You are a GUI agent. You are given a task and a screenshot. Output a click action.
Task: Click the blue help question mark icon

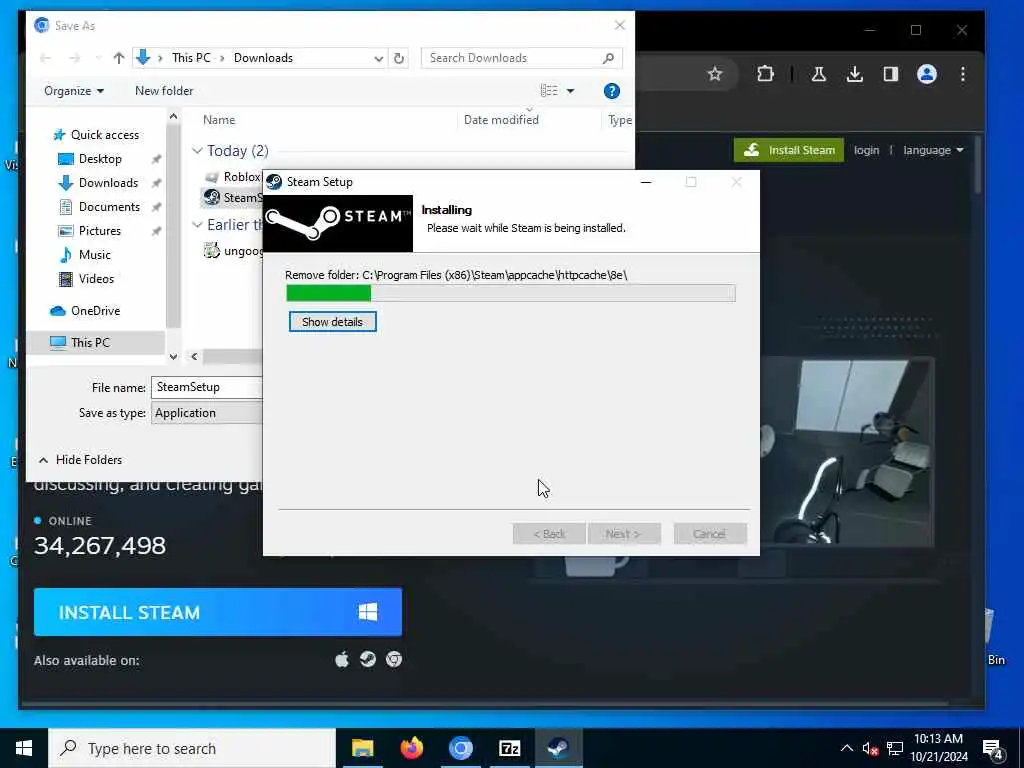(612, 91)
